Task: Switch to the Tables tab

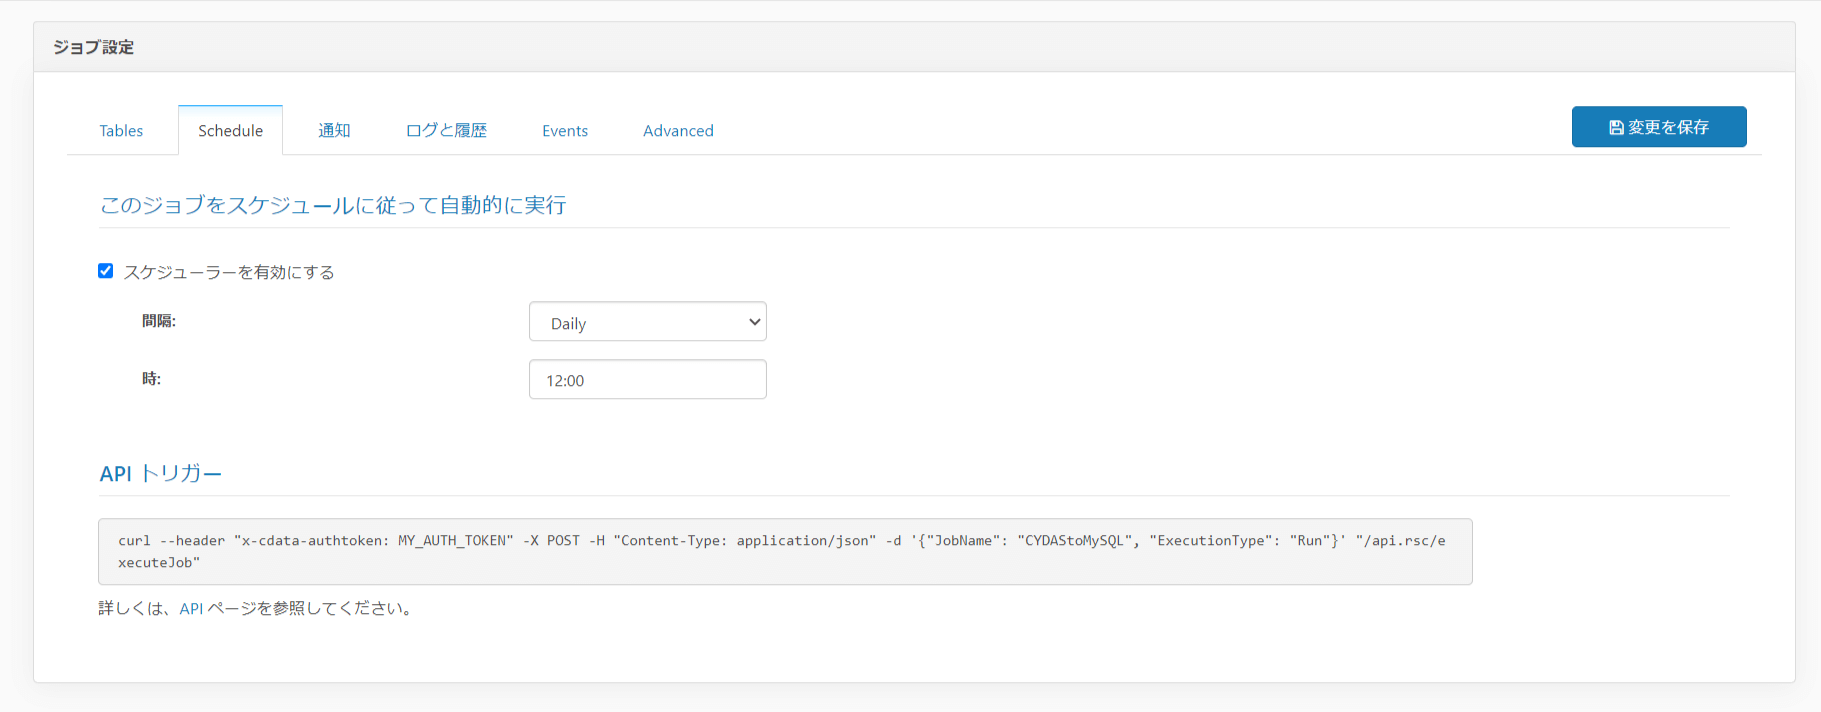Action: pyautogui.click(x=121, y=131)
